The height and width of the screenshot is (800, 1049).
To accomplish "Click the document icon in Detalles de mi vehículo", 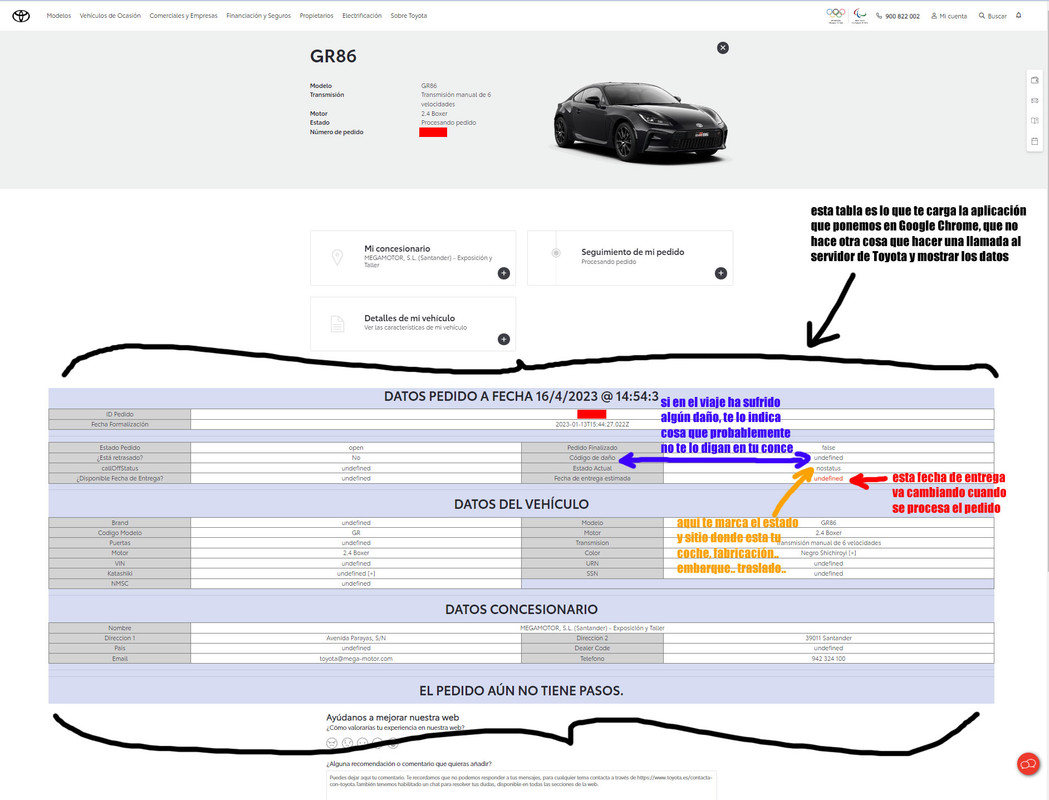I will (x=337, y=324).
